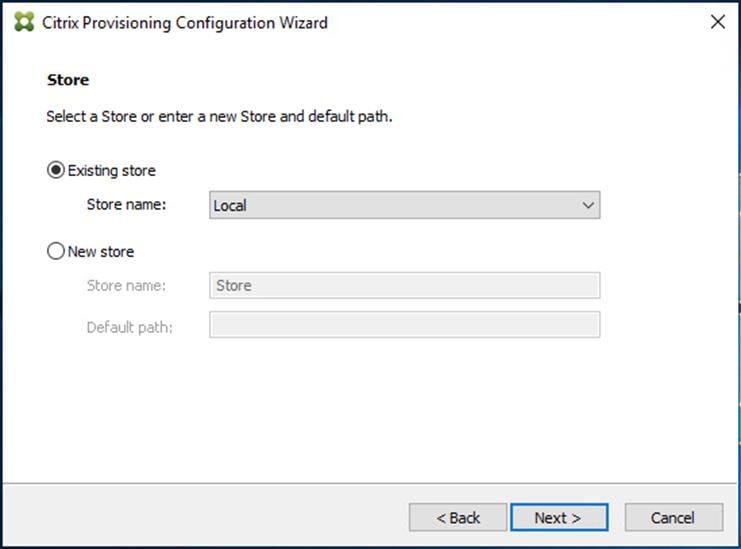Open the Store name dropdown showing Local
Screen dimensions: 741x549
pyautogui.click(x=405, y=205)
